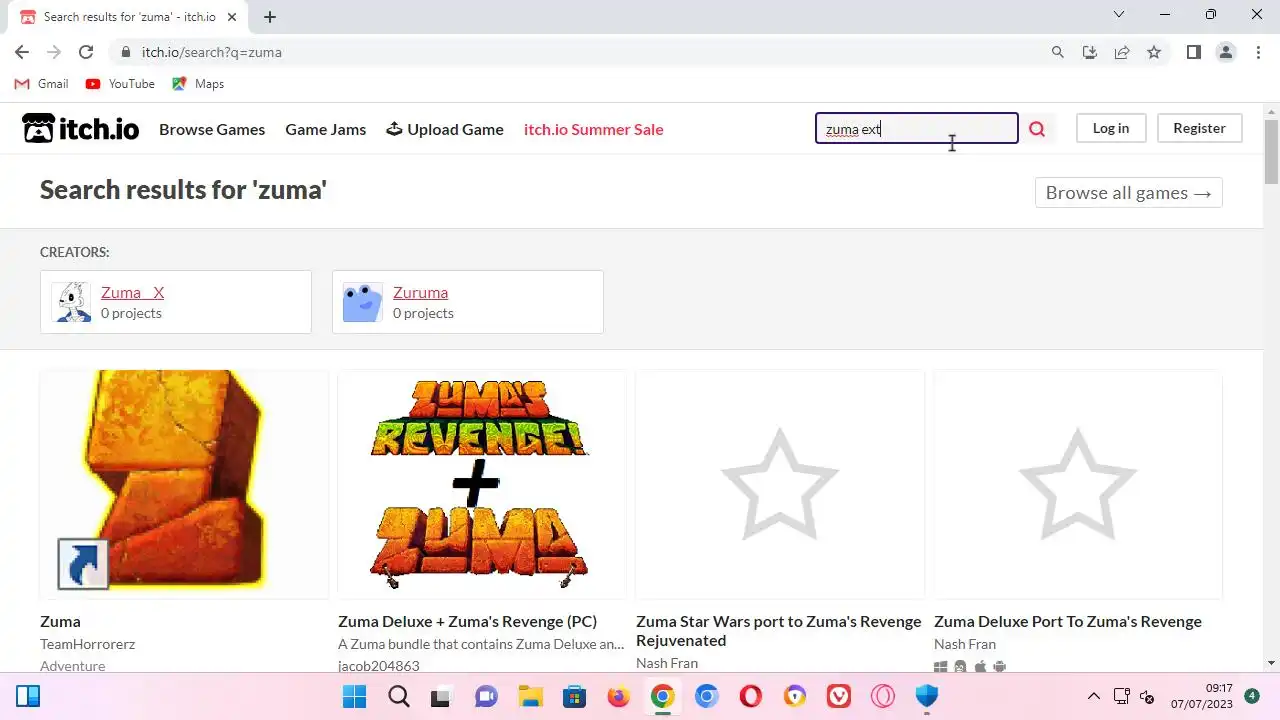Click Zuma Deluxe Port placeholder thumbnail

[1078, 485]
